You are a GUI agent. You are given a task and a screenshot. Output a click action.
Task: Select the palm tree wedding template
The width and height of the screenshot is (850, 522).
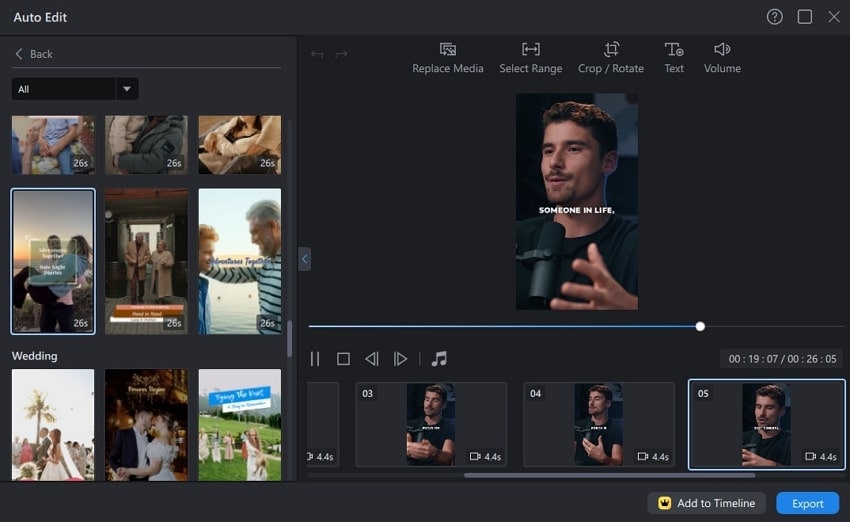[53, 425]
